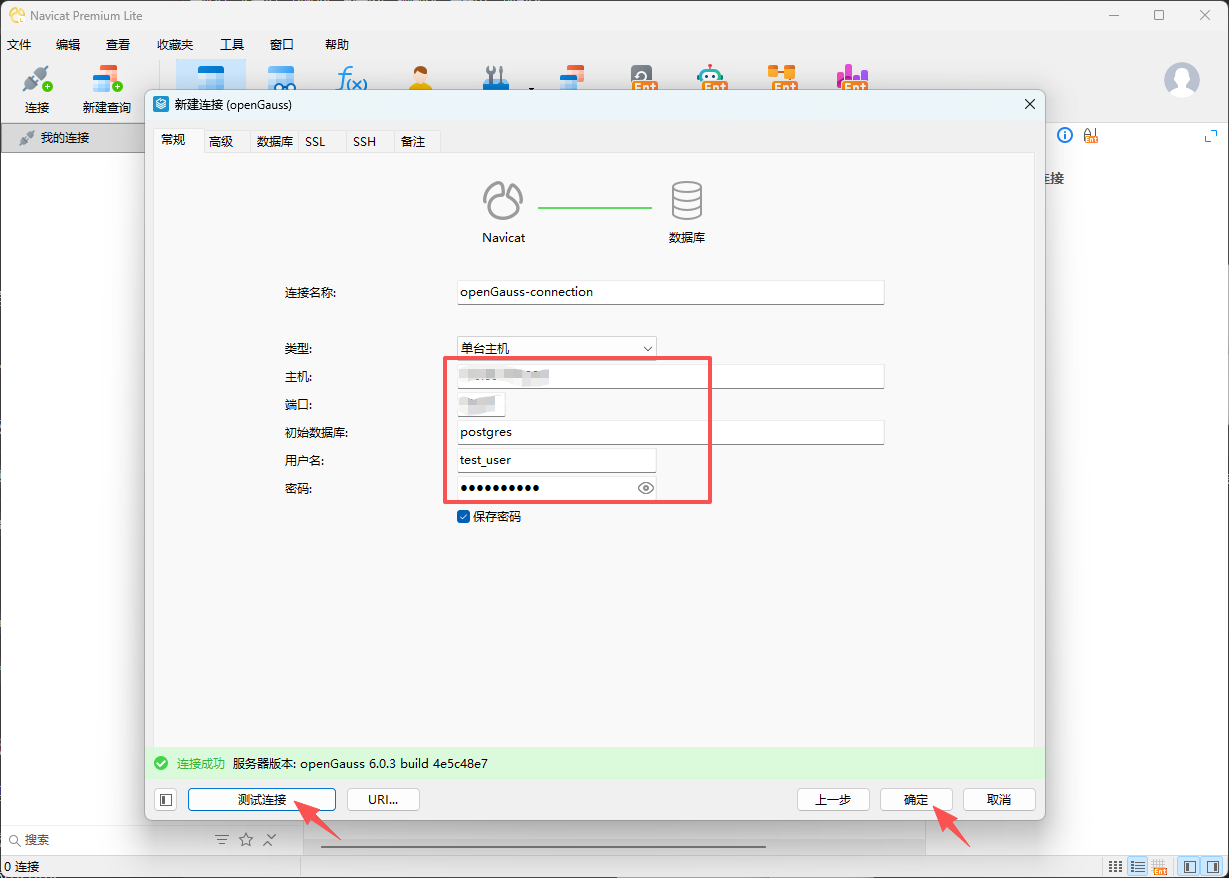1229x878 pixels.
Task: Open the info panel icon
Action: tap(1065, 135)
